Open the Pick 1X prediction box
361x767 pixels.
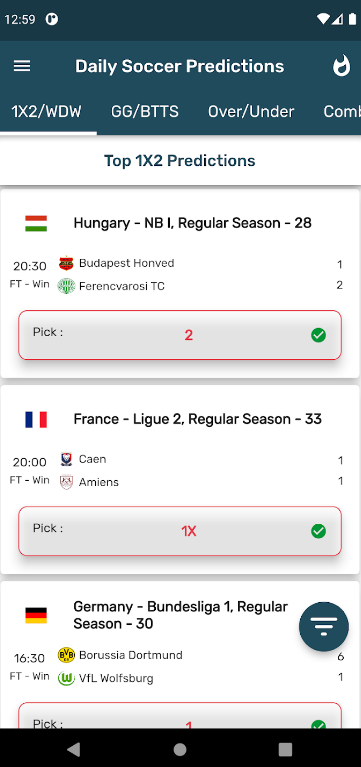[x=180, y=531]
